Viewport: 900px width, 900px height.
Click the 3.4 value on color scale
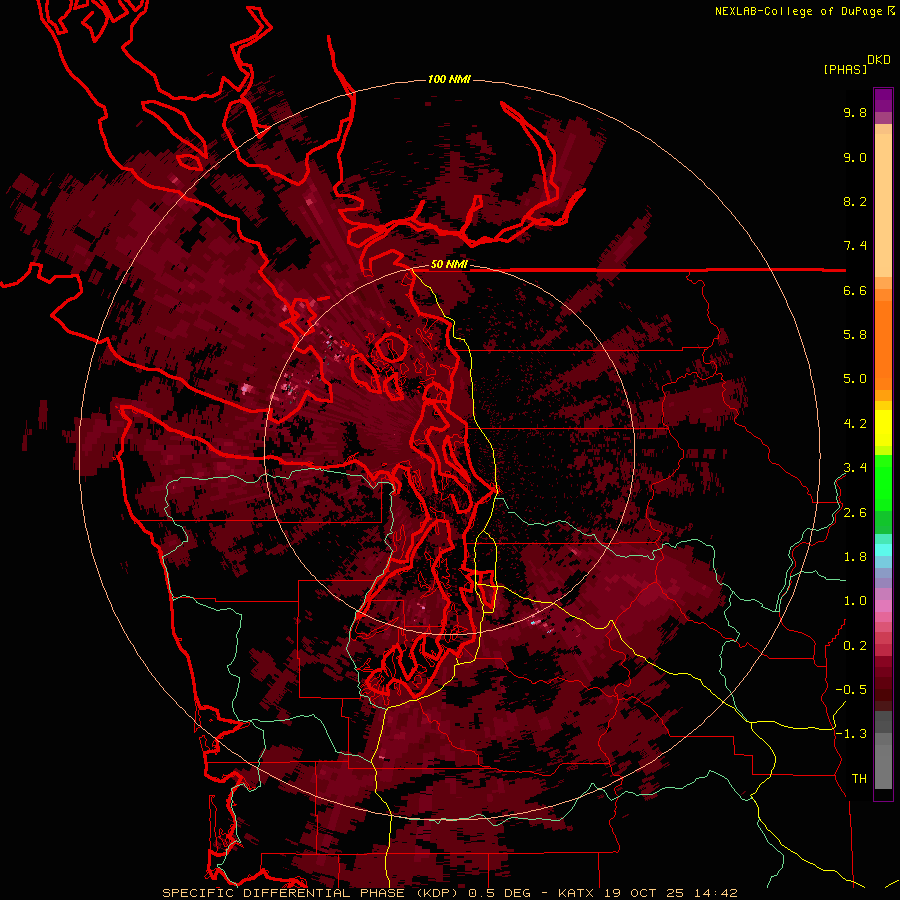tap(855, 468)
